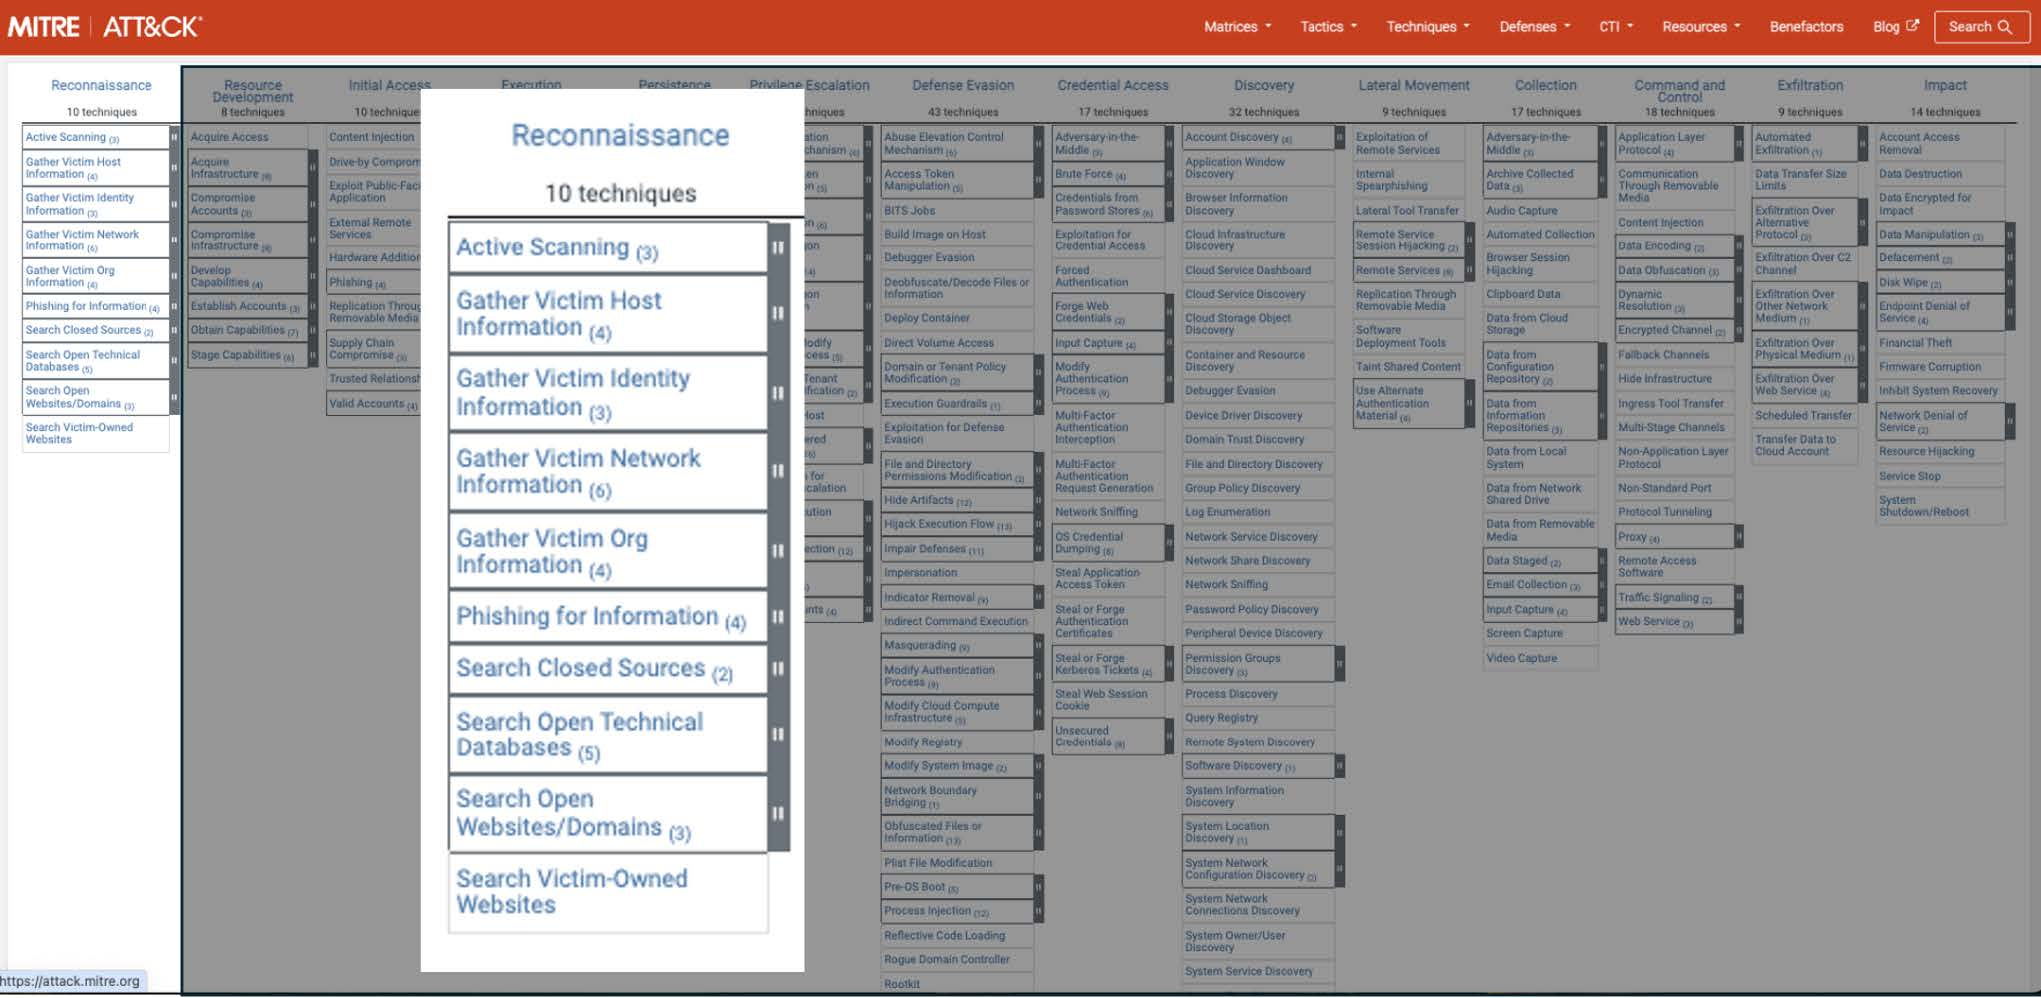Open the Resources menu
This screenshot has height=998, width=2041.
(x=1700, y=27)
